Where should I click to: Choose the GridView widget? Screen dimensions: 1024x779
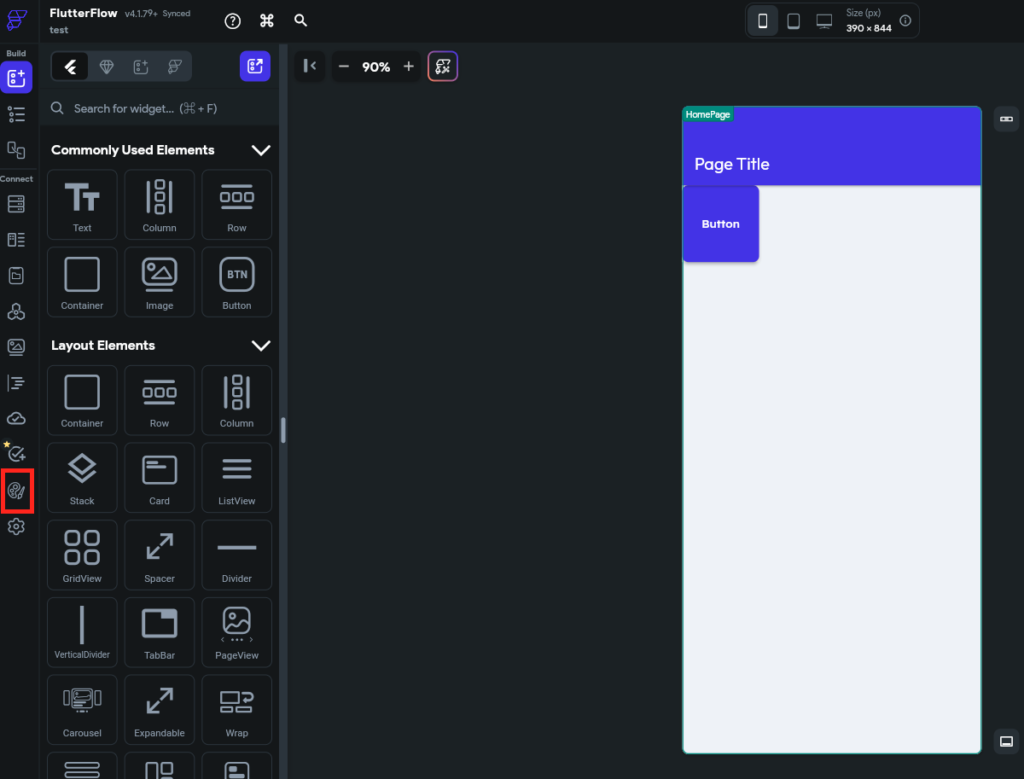pos(82,555)
